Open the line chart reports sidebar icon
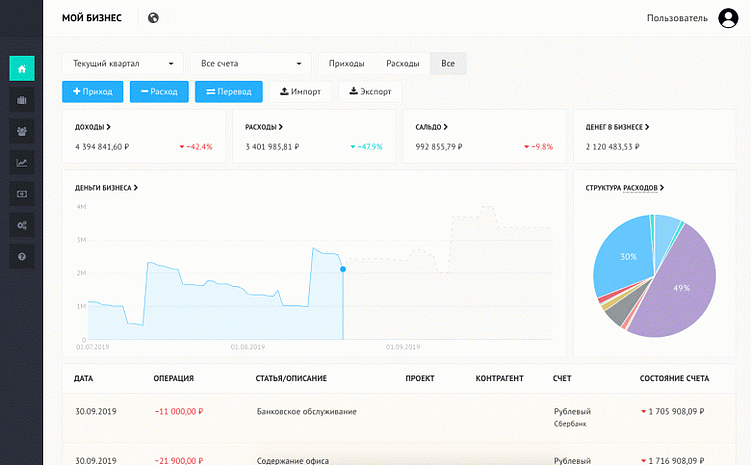 (22, 163)
